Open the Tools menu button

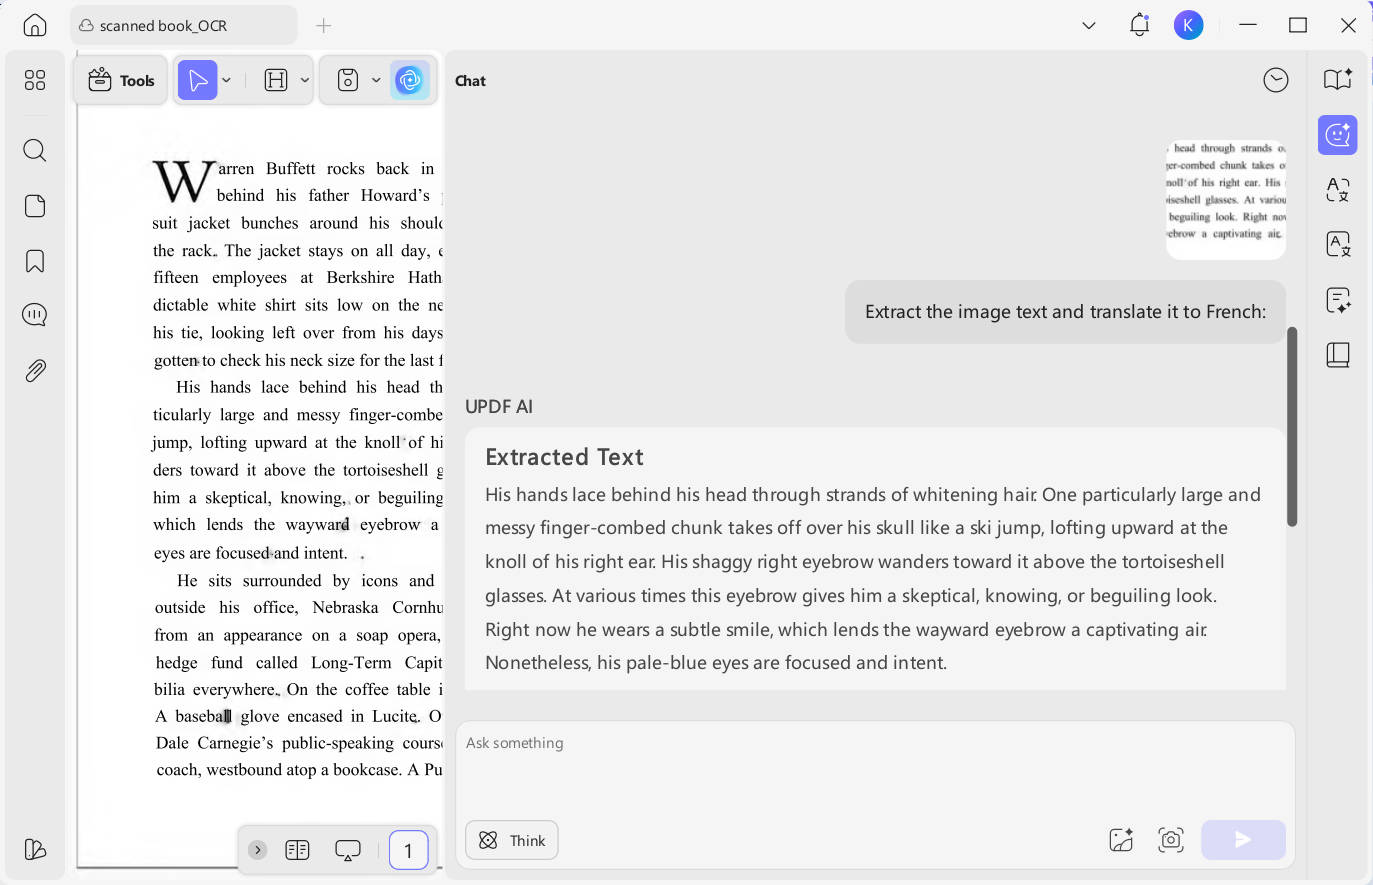(121, 80)
